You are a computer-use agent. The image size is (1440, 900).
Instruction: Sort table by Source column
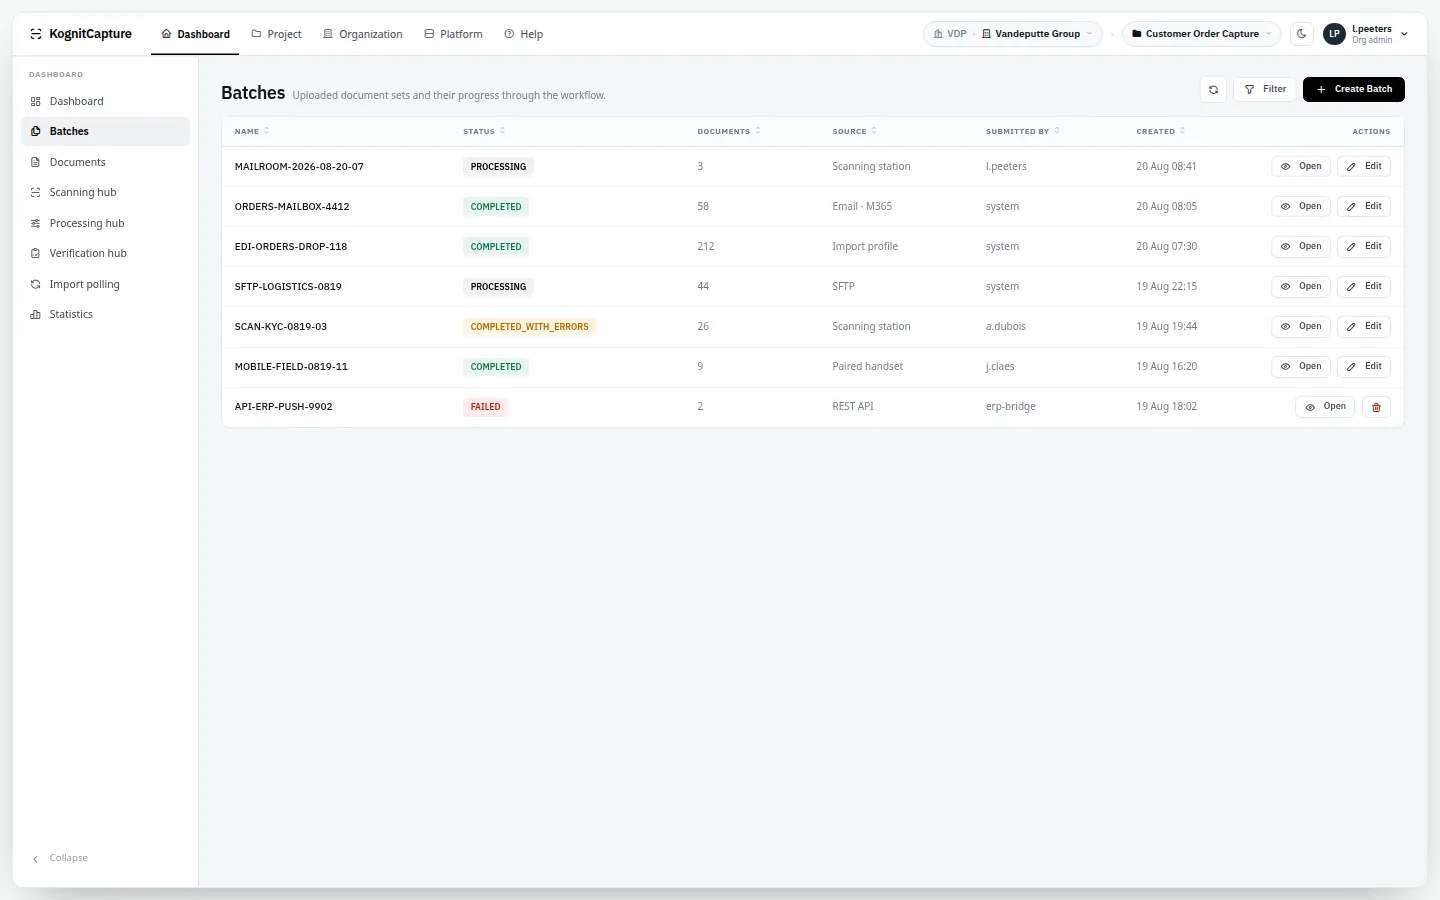854,131
